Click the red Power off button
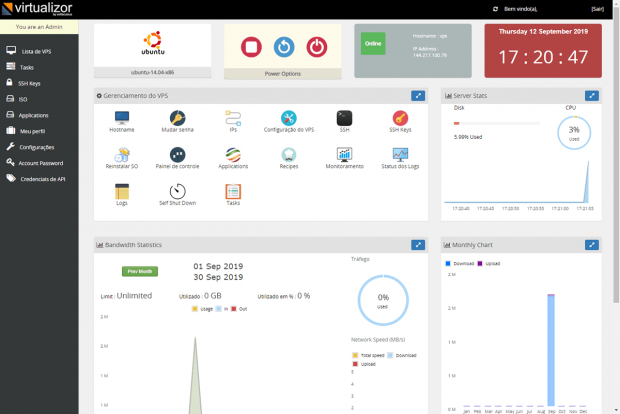 (x=317, y=47)
